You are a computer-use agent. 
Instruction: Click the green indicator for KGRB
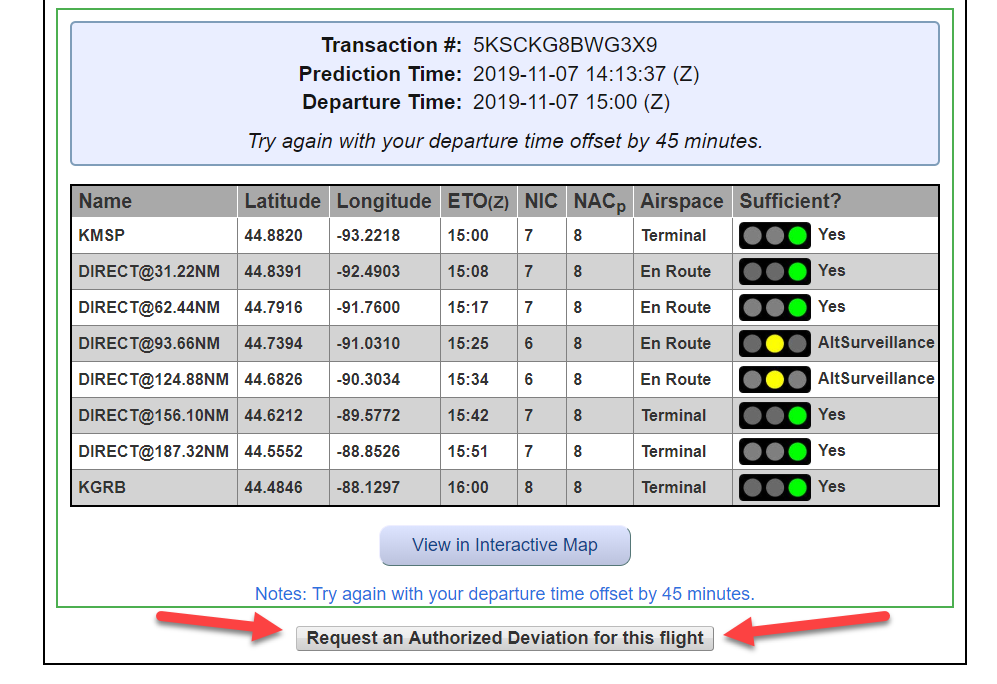tap(797, 487)
